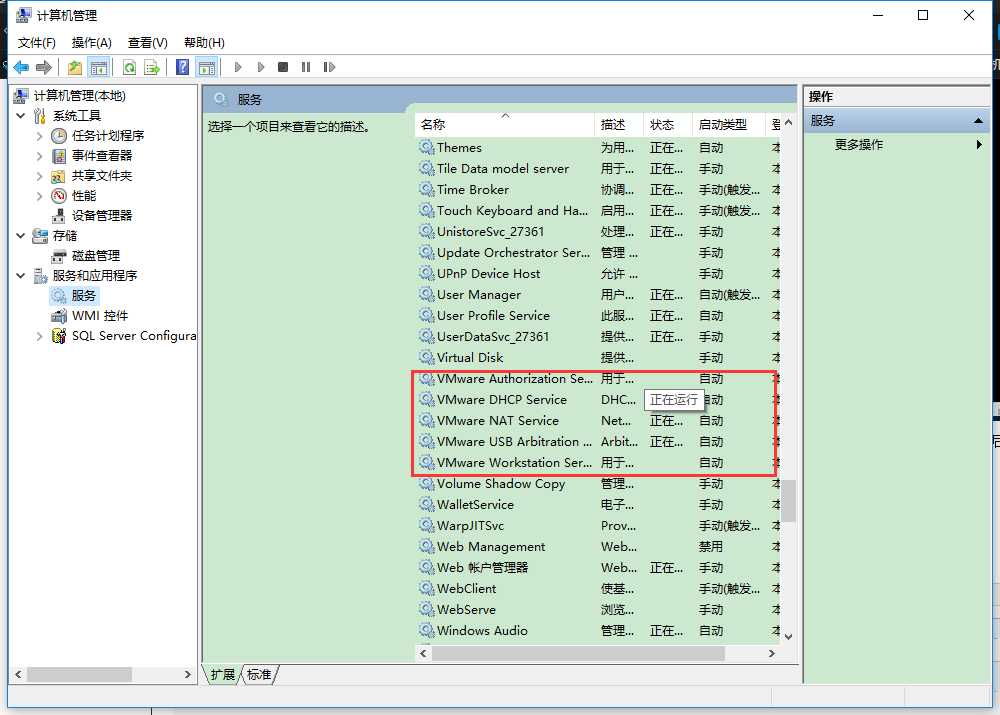Viewport: 1000px width, 715px height.
Task: Open Disk Management (磁盘管理) in tree
Action: pyautogui.click(x=96, y=256)
